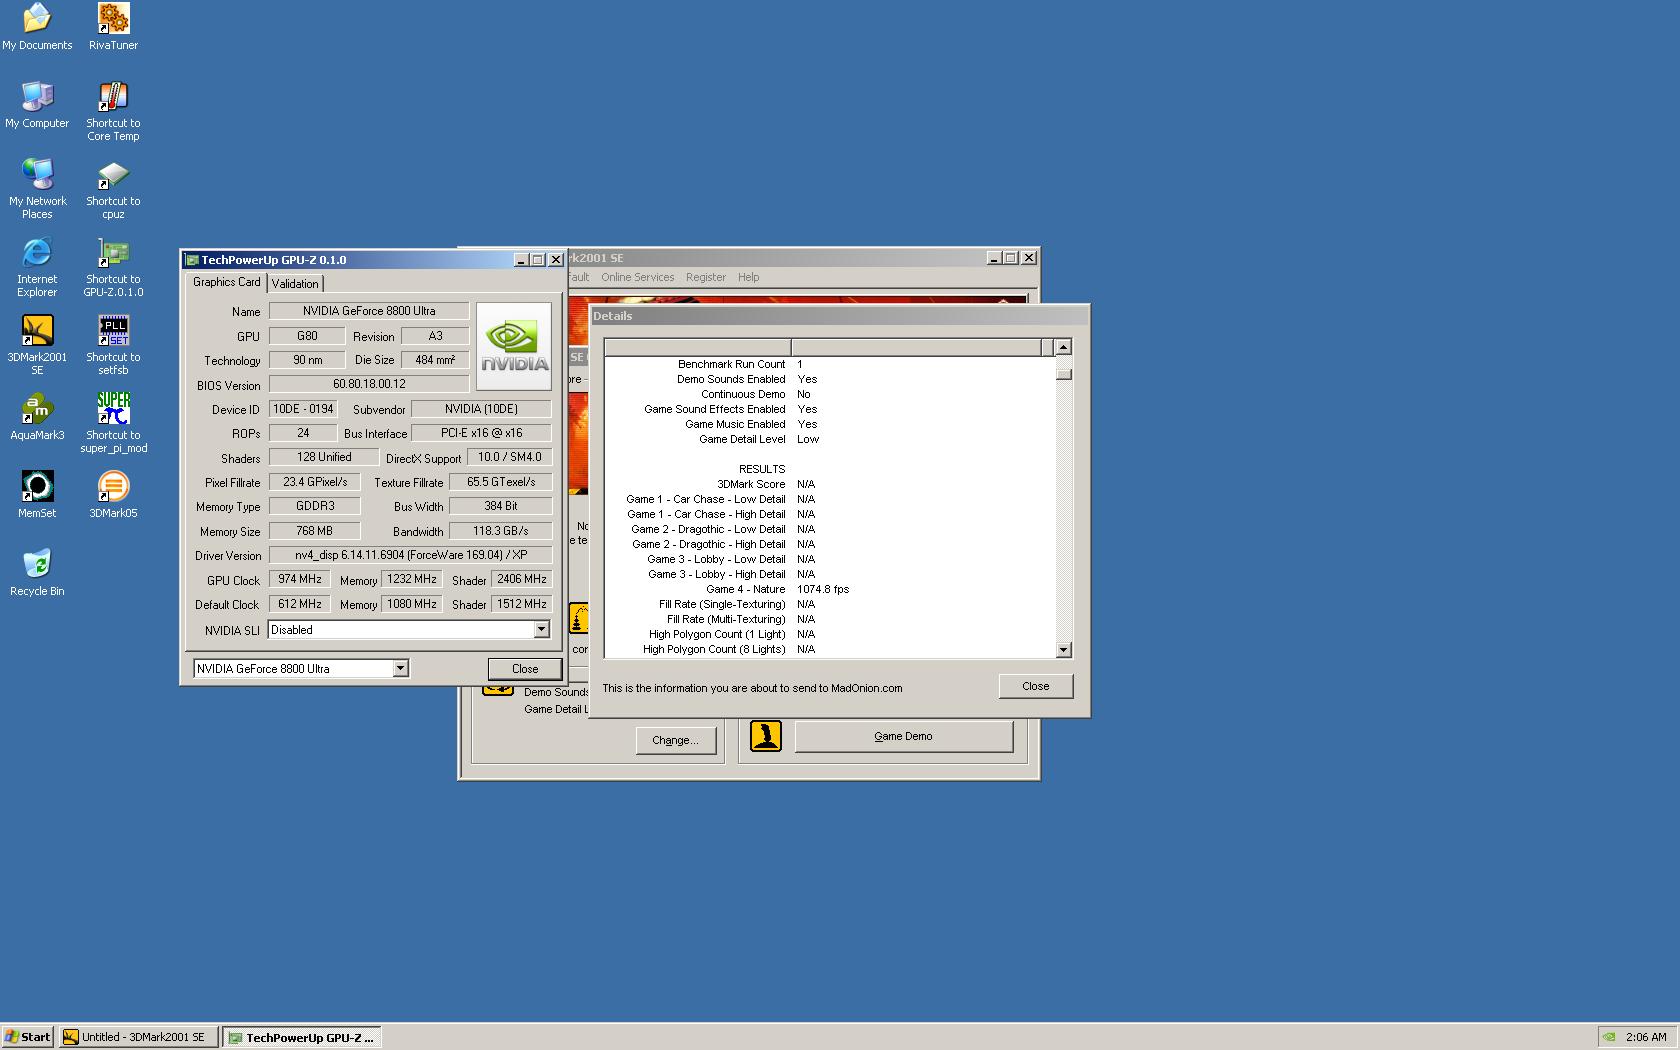
Task: Click the BIOS Version field 60.80.18.00.12
Action: [369, 384]
